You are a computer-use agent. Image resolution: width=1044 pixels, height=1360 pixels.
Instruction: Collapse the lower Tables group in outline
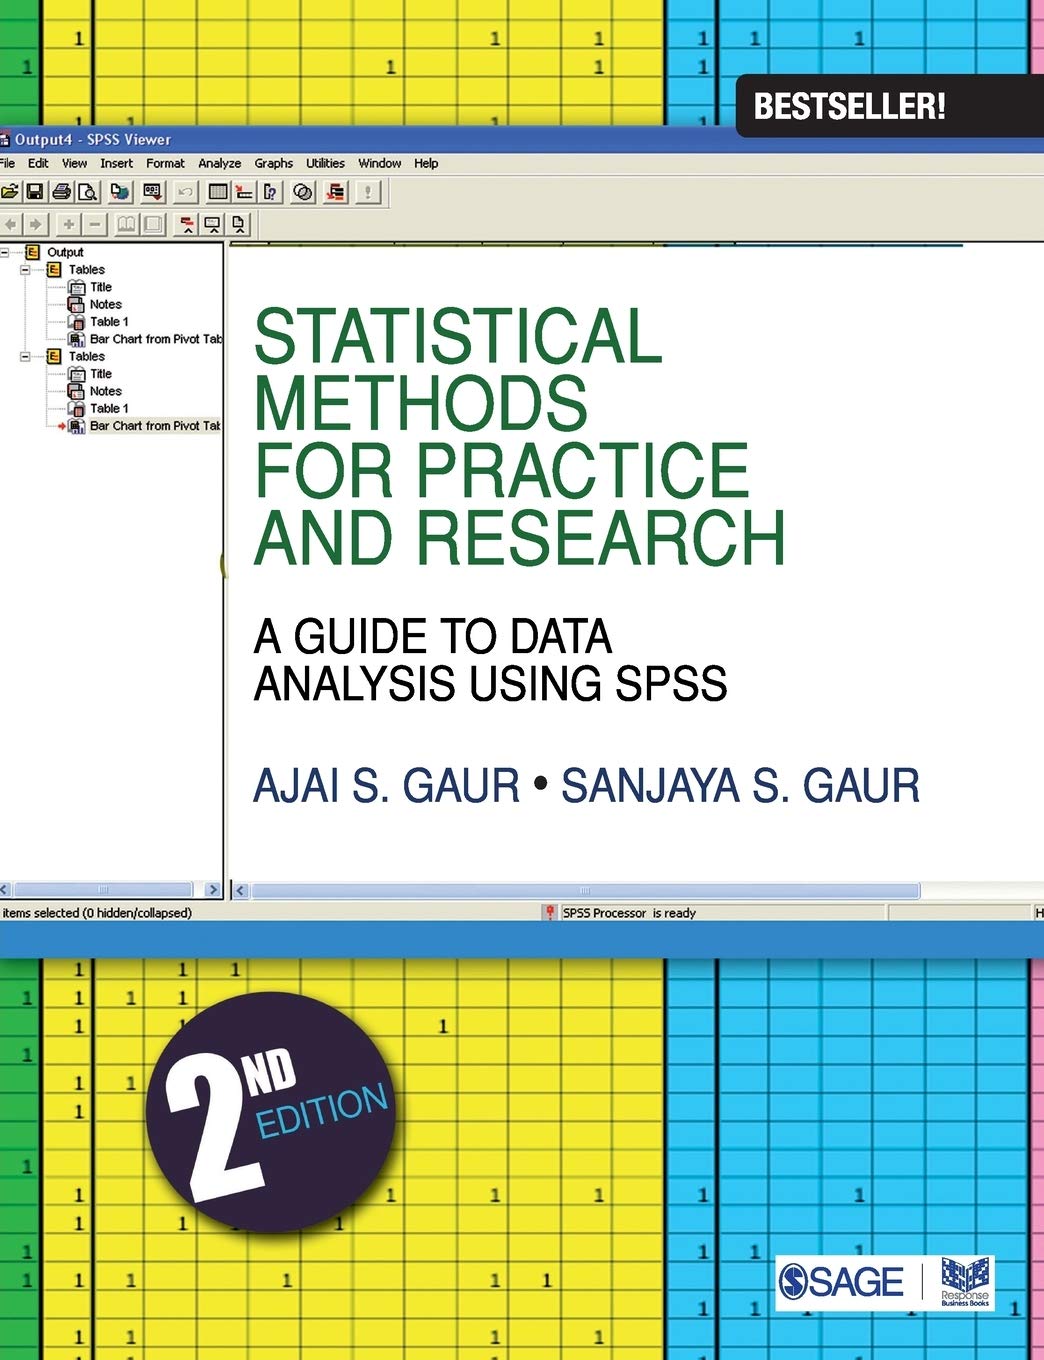(25, 357)
